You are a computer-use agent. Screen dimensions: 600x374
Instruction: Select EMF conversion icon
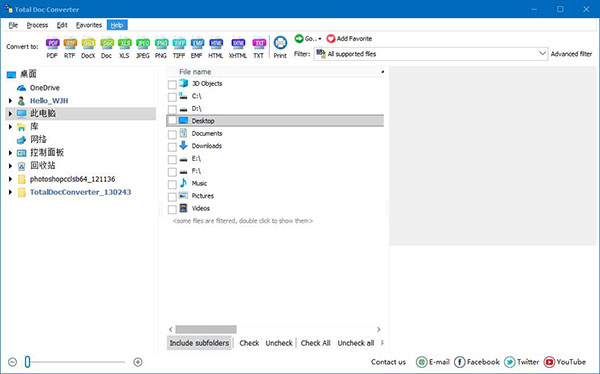pyautogui.click(x=197, y=43)
